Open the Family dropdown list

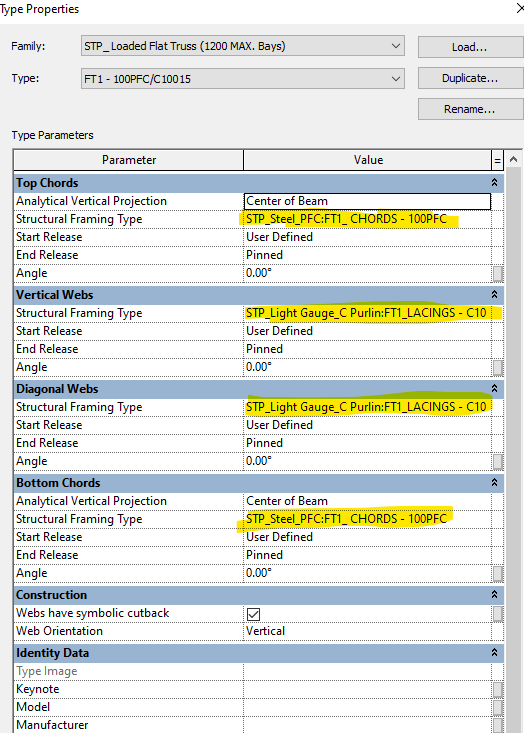tap(243, 46)
